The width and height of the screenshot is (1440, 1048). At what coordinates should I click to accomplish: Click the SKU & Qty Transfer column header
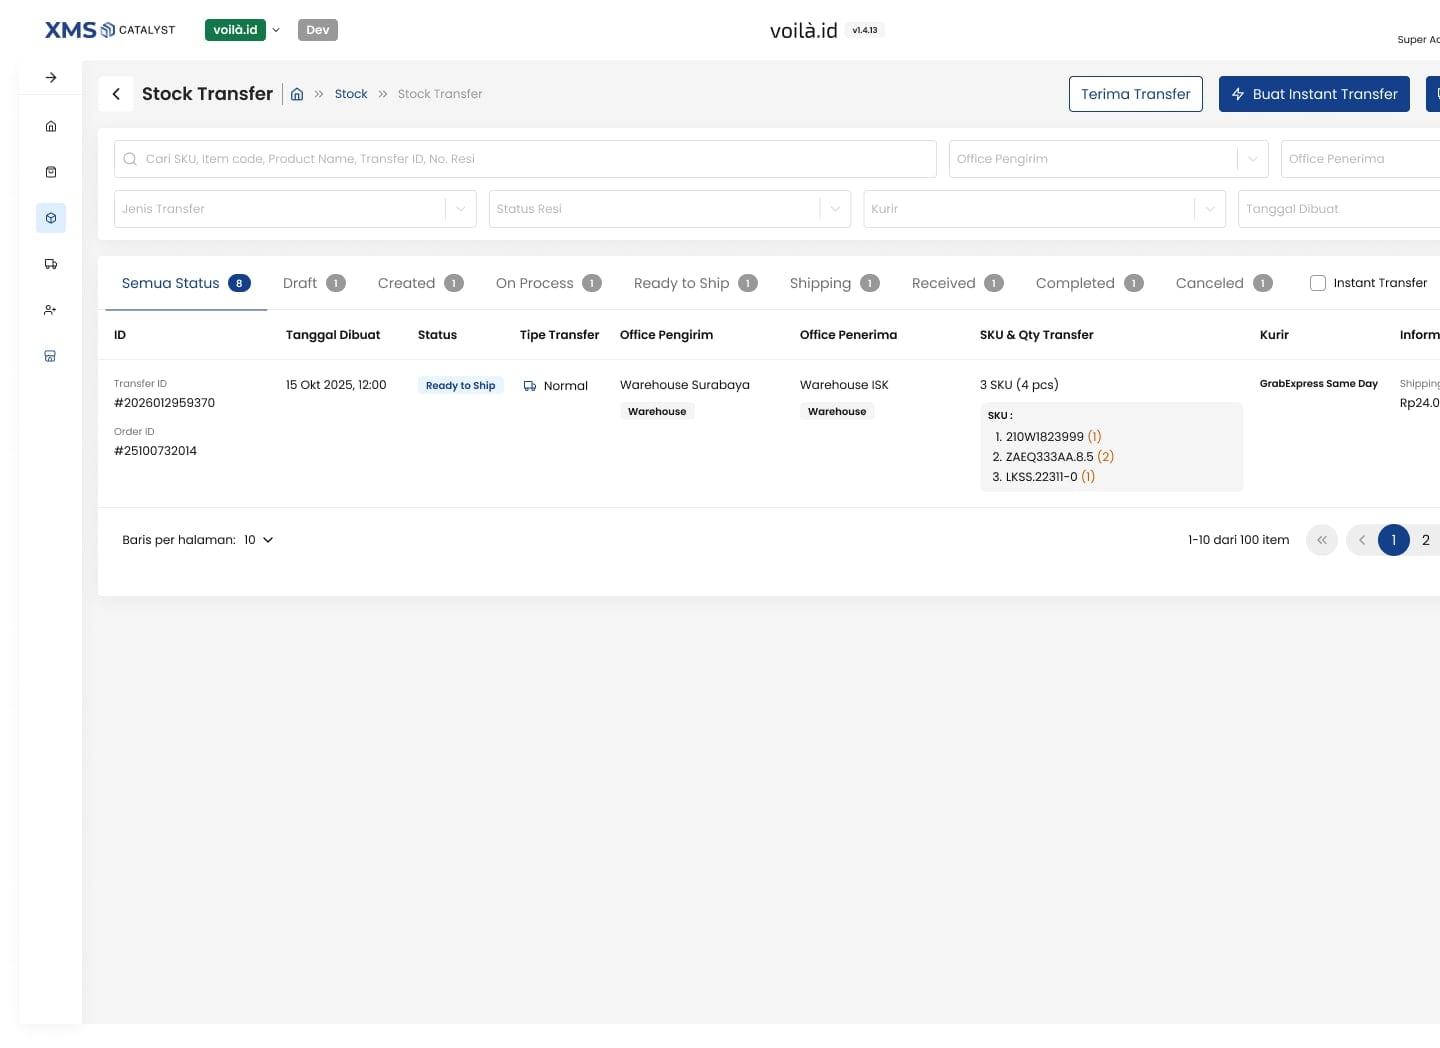(1037, 335)
